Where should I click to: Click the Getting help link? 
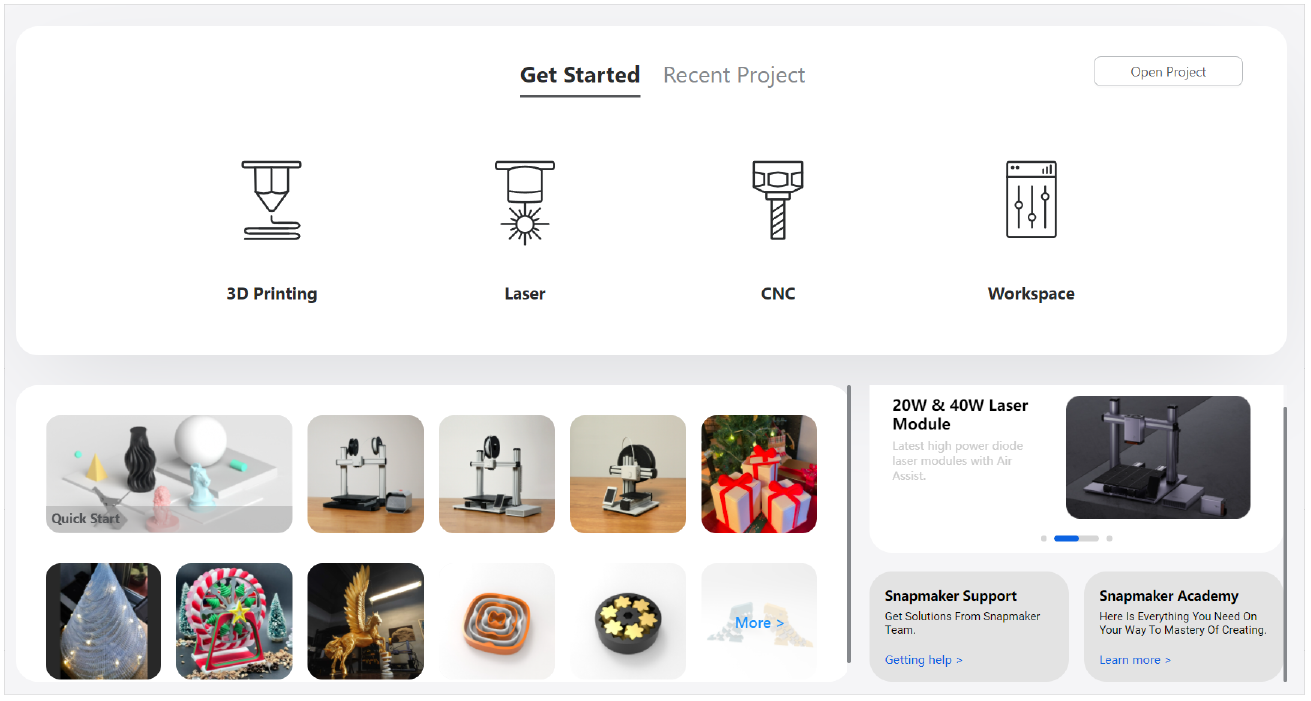point(923,660)
